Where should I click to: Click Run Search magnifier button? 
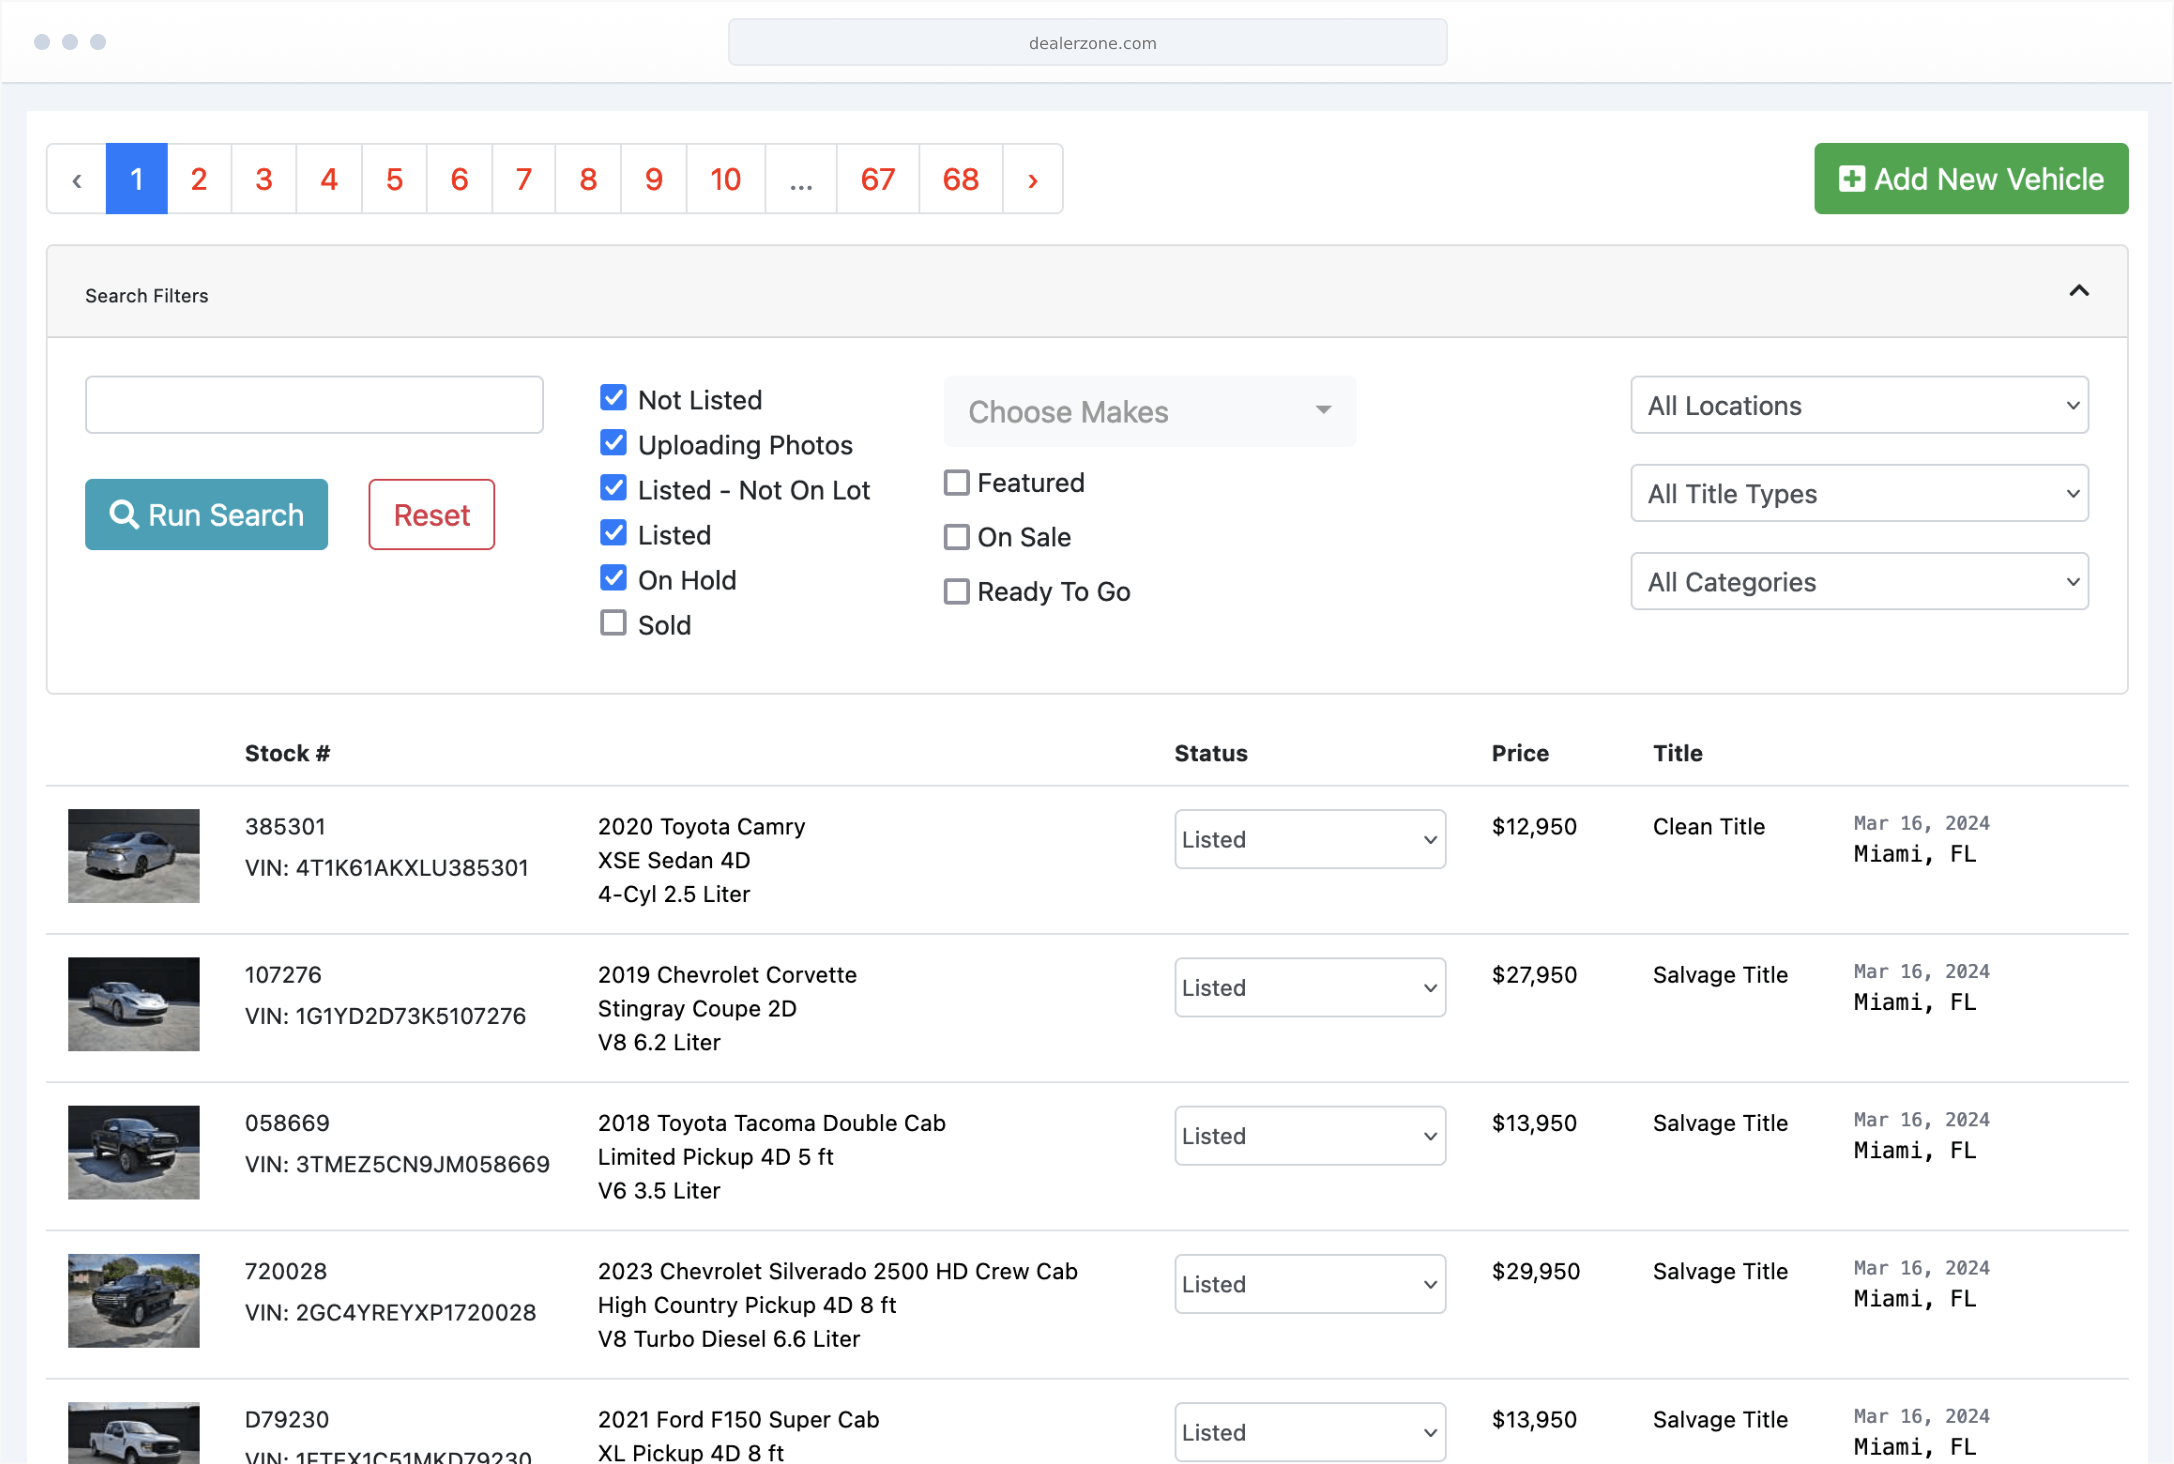206,514
